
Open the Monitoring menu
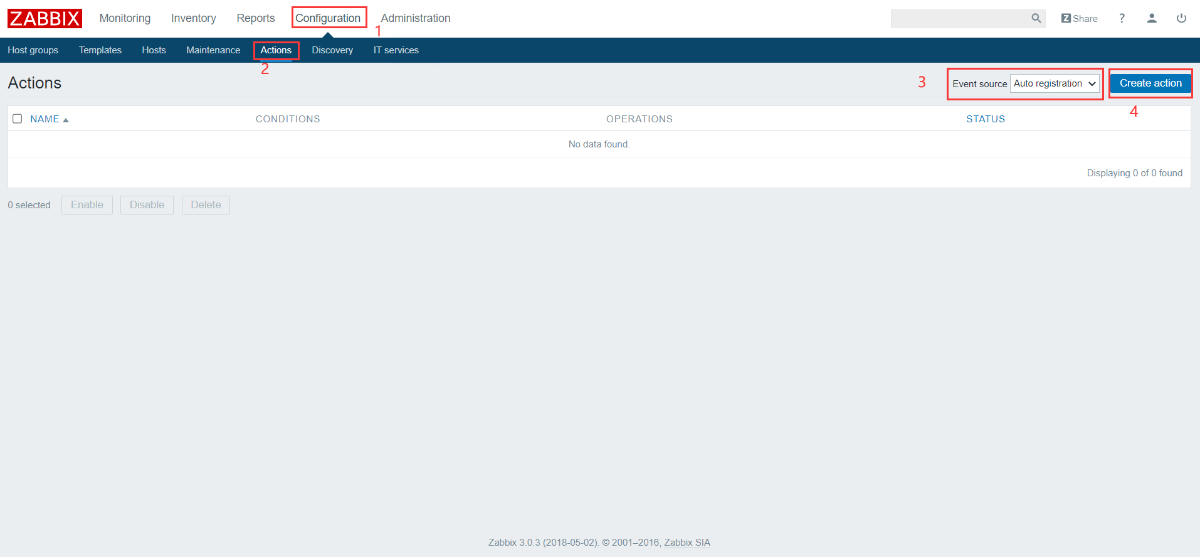125,18
